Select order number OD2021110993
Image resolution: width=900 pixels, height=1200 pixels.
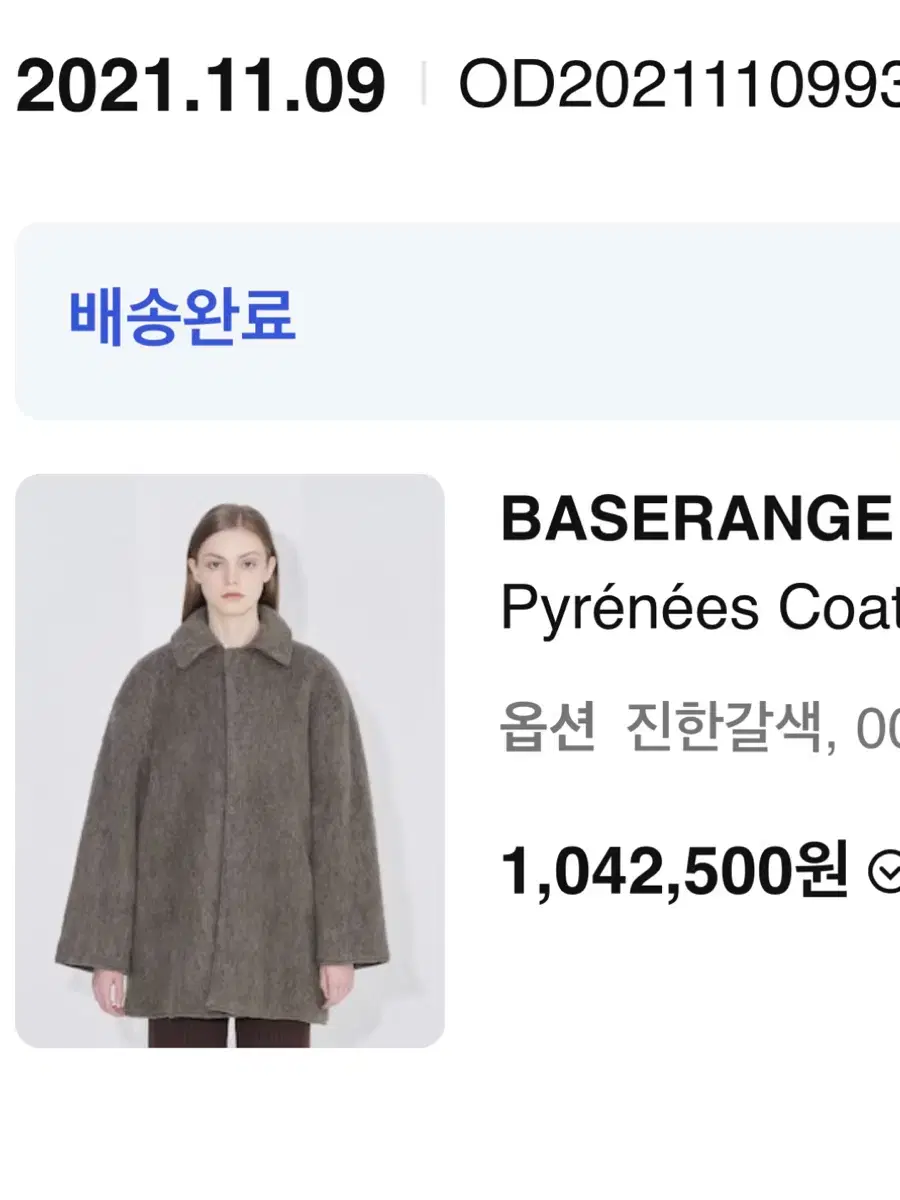(x=679, y=85)
